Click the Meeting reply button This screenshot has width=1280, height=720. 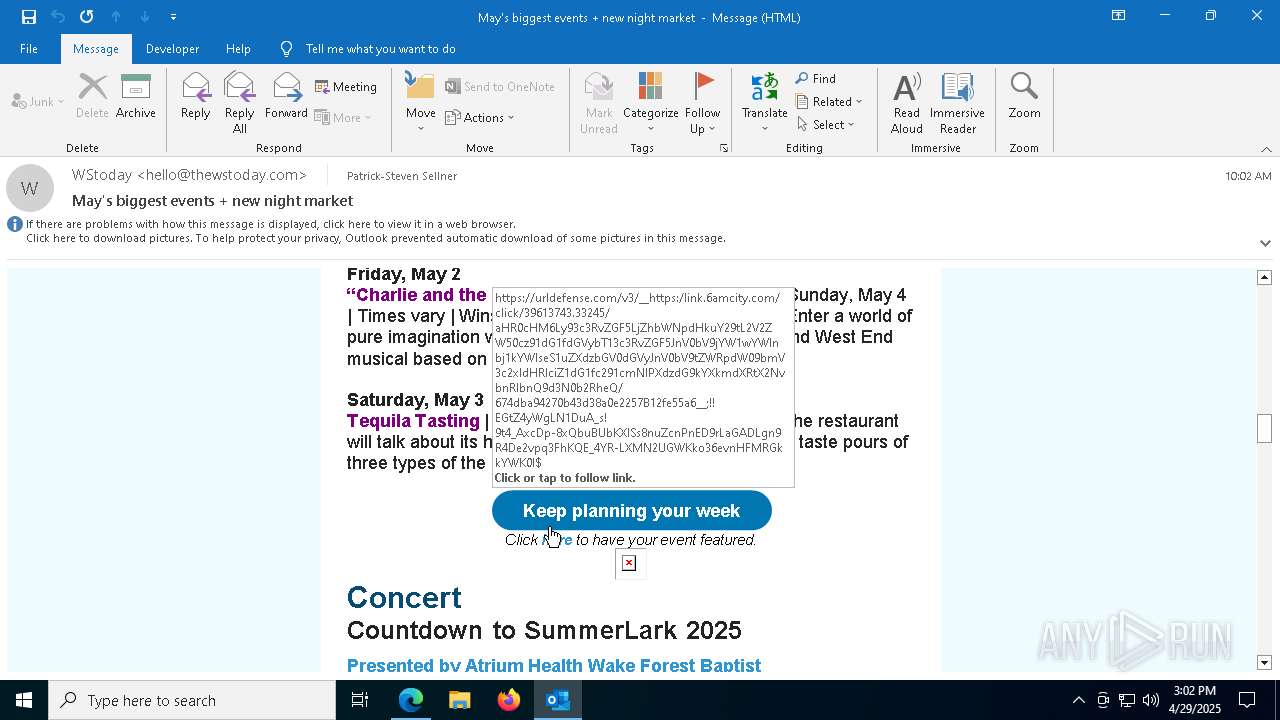click(346, 87)
